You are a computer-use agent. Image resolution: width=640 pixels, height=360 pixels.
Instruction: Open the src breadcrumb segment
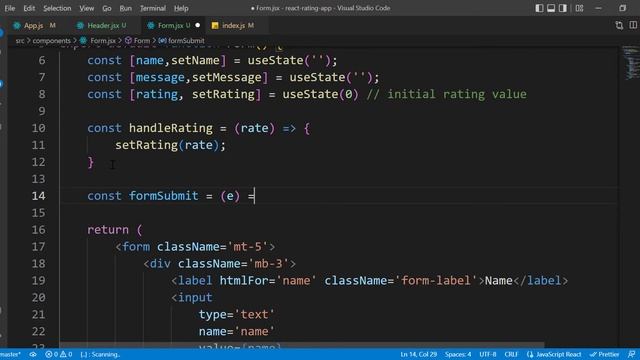(x=20, y=41)
